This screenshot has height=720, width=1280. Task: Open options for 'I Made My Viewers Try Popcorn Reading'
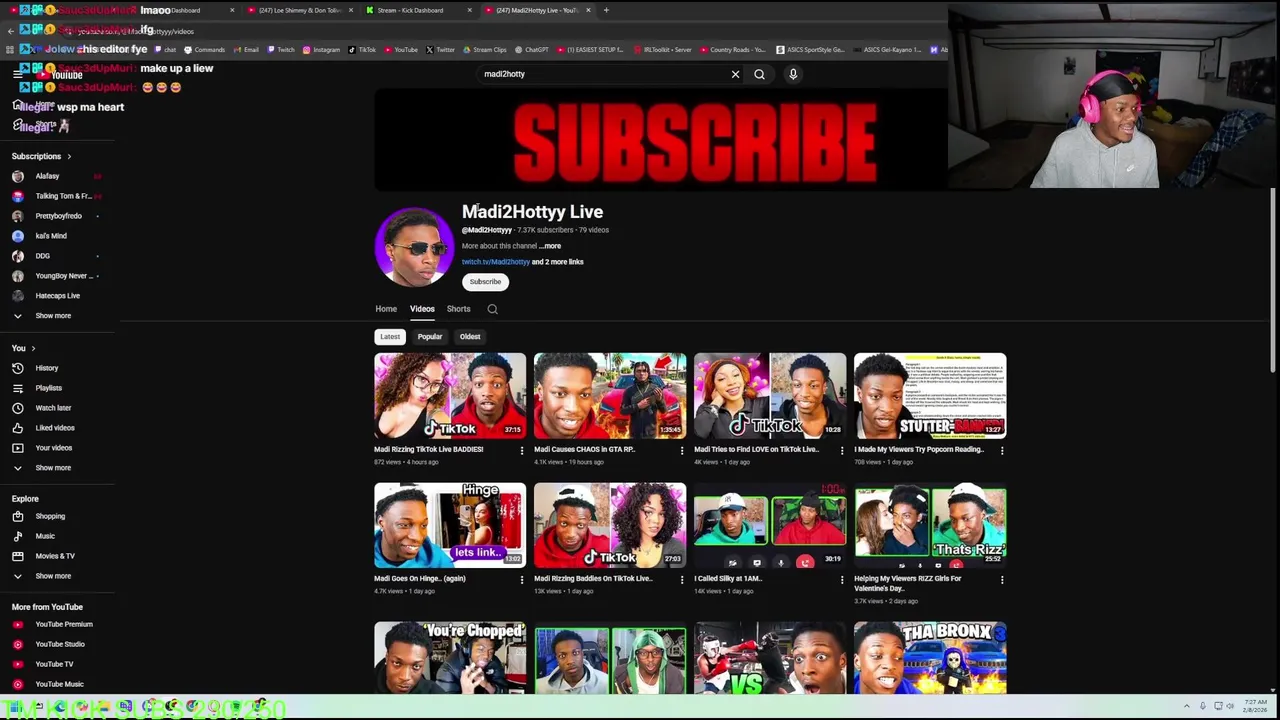click(x=1001, y=450)
